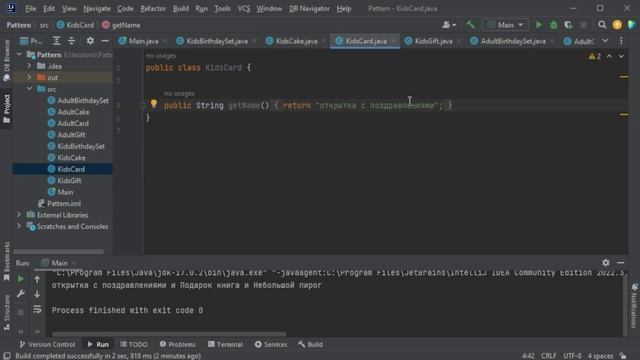Image resolution: width=640 pixels, height=360 pixels.
Task: Switch to KidsGift.java tab
Action: (433, 41)
